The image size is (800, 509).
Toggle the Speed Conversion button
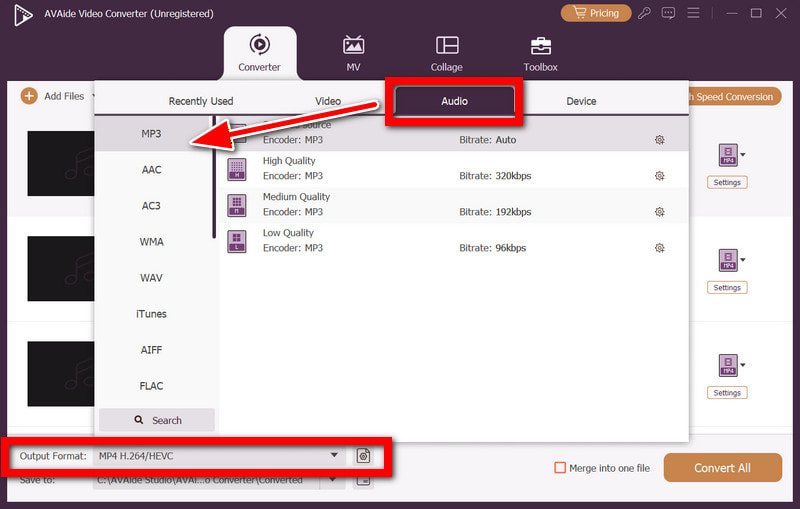click(x=735, y=96)
